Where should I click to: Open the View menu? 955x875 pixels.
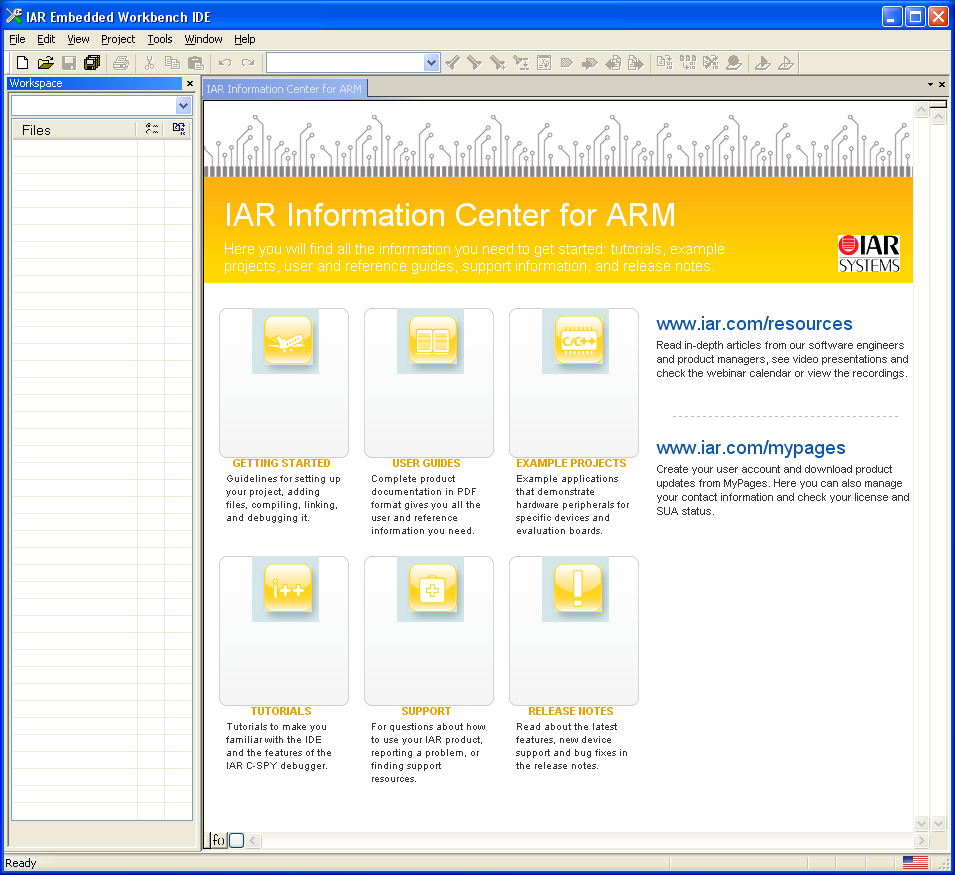pyautogui.click(x=78, y=39)
